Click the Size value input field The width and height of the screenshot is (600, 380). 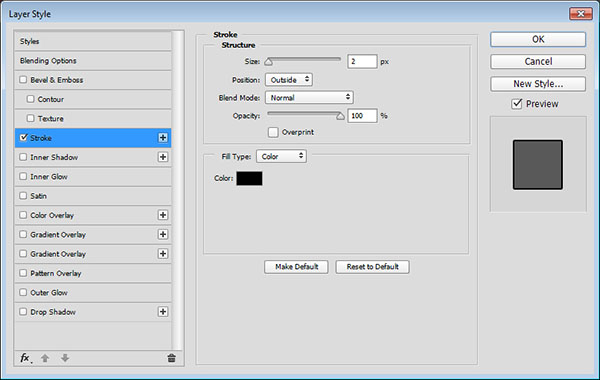point(362,62)
